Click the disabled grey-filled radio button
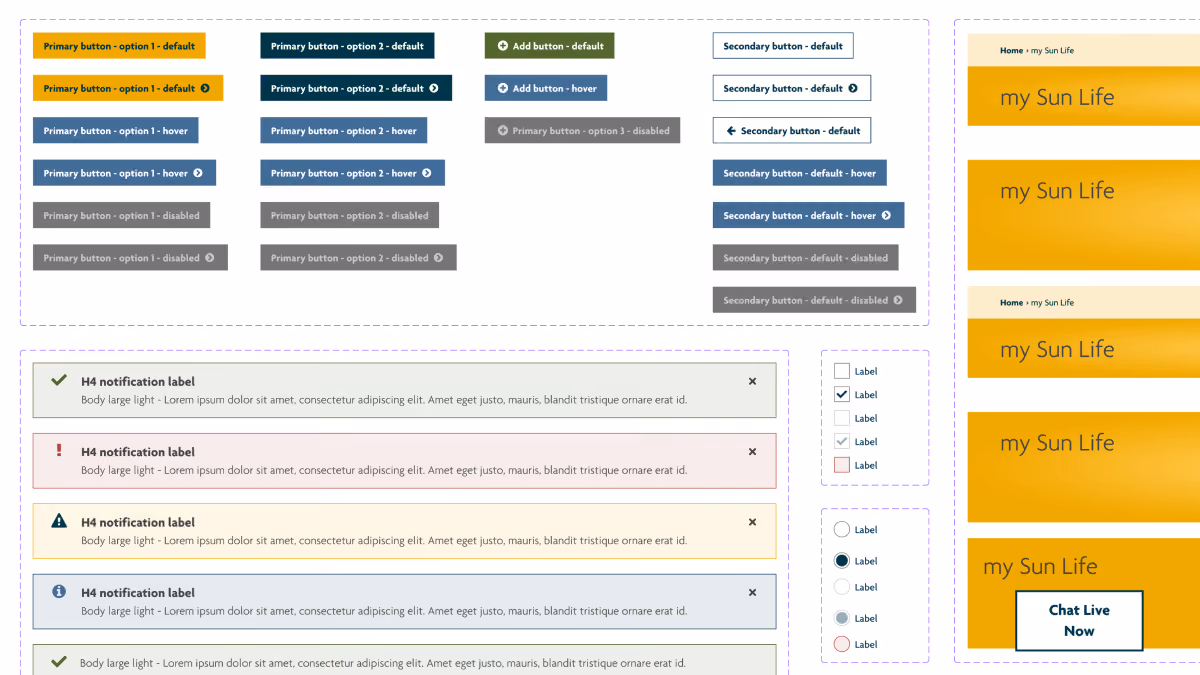This screenshot has height=675, width=1200. [842, 618]
